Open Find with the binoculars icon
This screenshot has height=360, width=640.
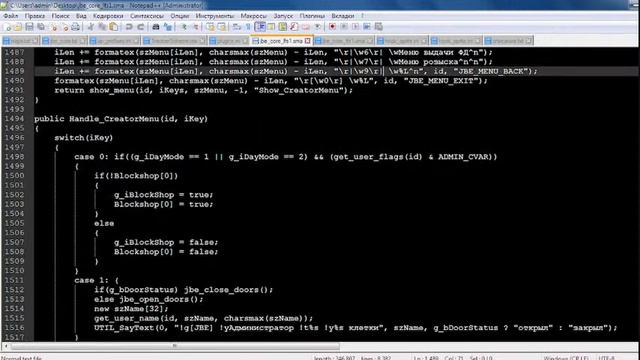156,27
